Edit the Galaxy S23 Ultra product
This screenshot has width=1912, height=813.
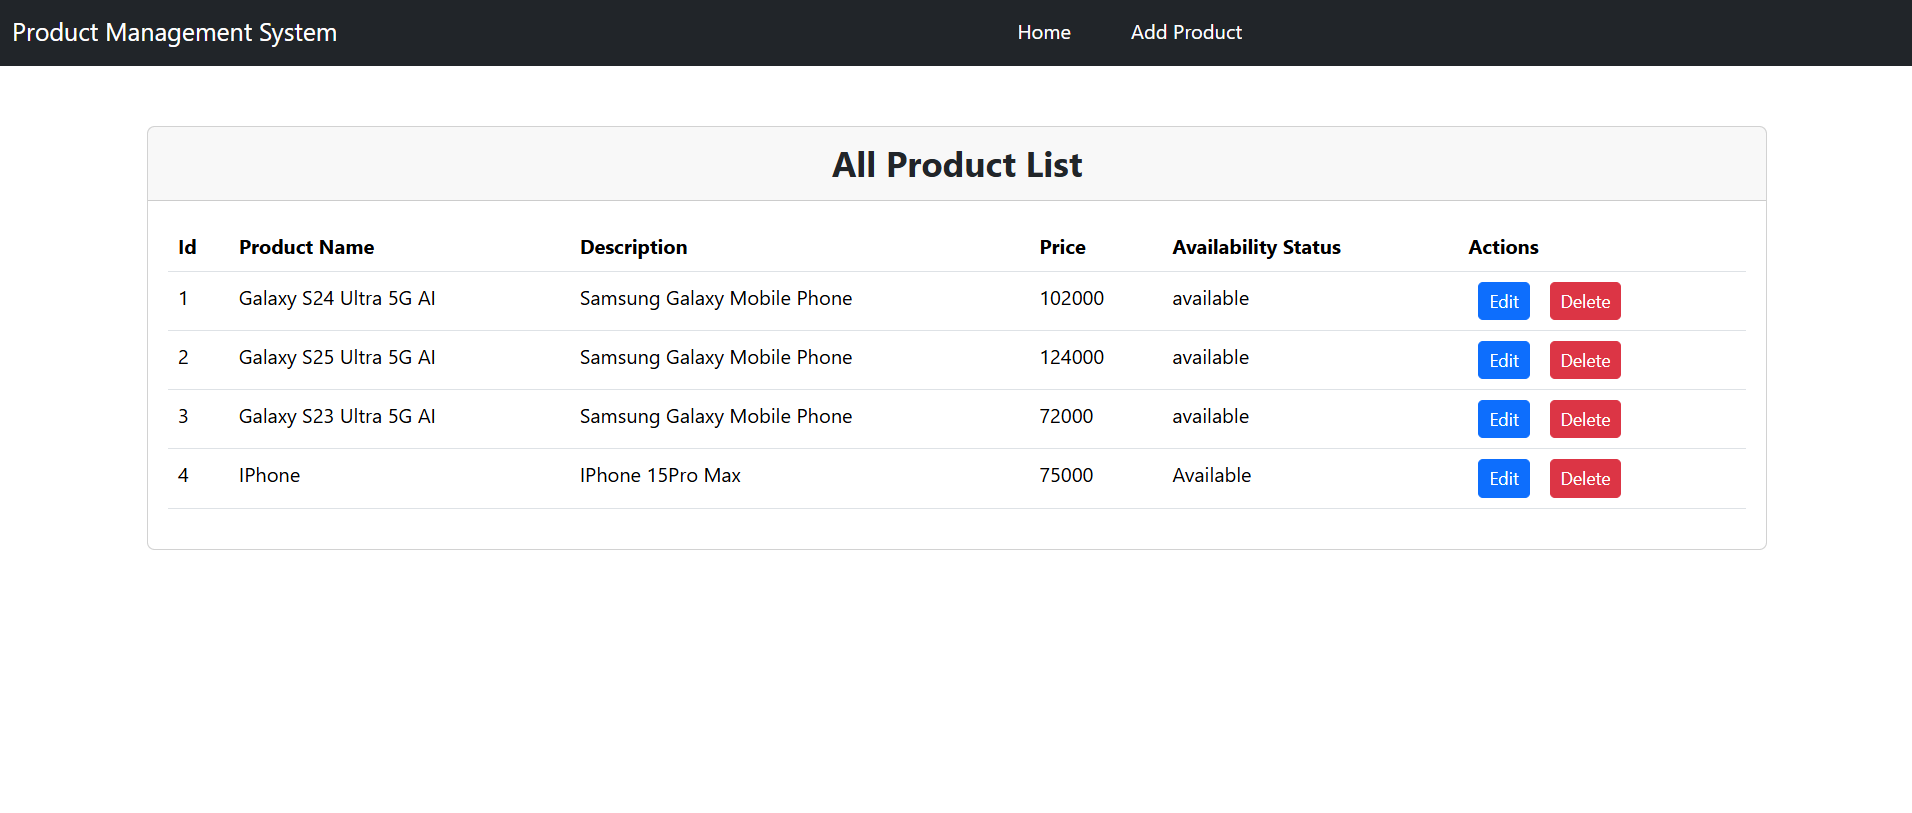[1504, 419]
